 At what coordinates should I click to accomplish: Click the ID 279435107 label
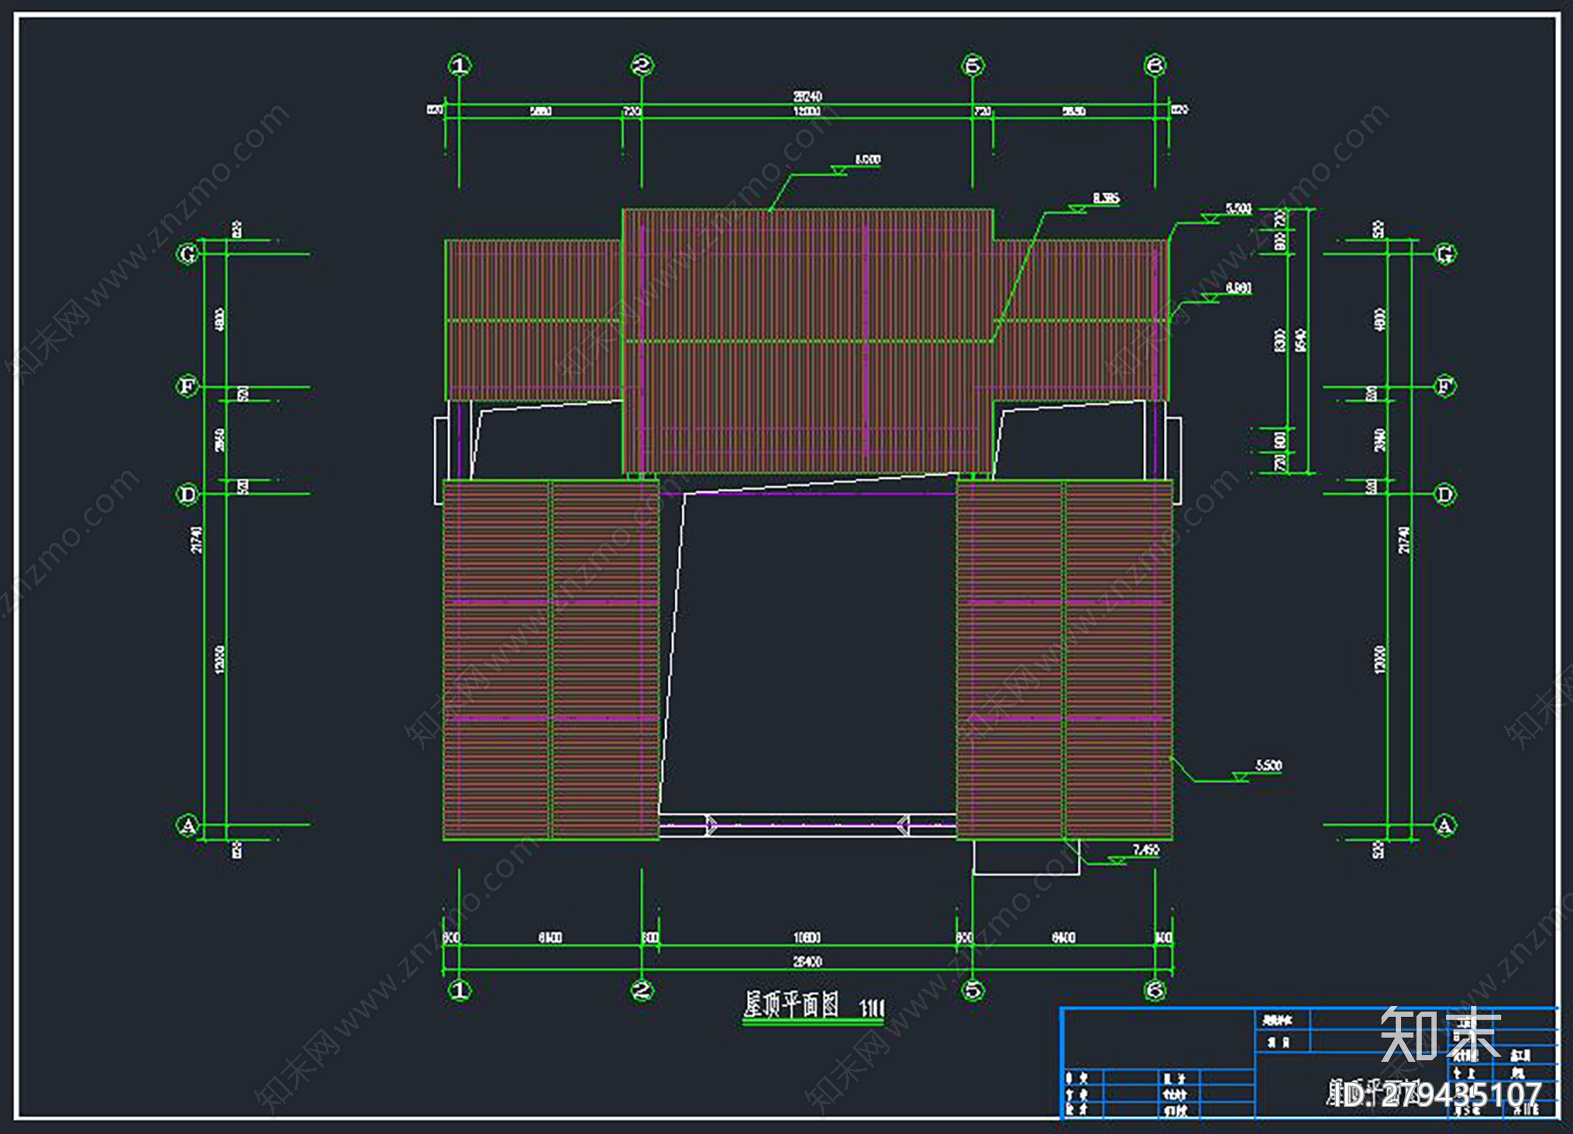tap(1438, 1094)
